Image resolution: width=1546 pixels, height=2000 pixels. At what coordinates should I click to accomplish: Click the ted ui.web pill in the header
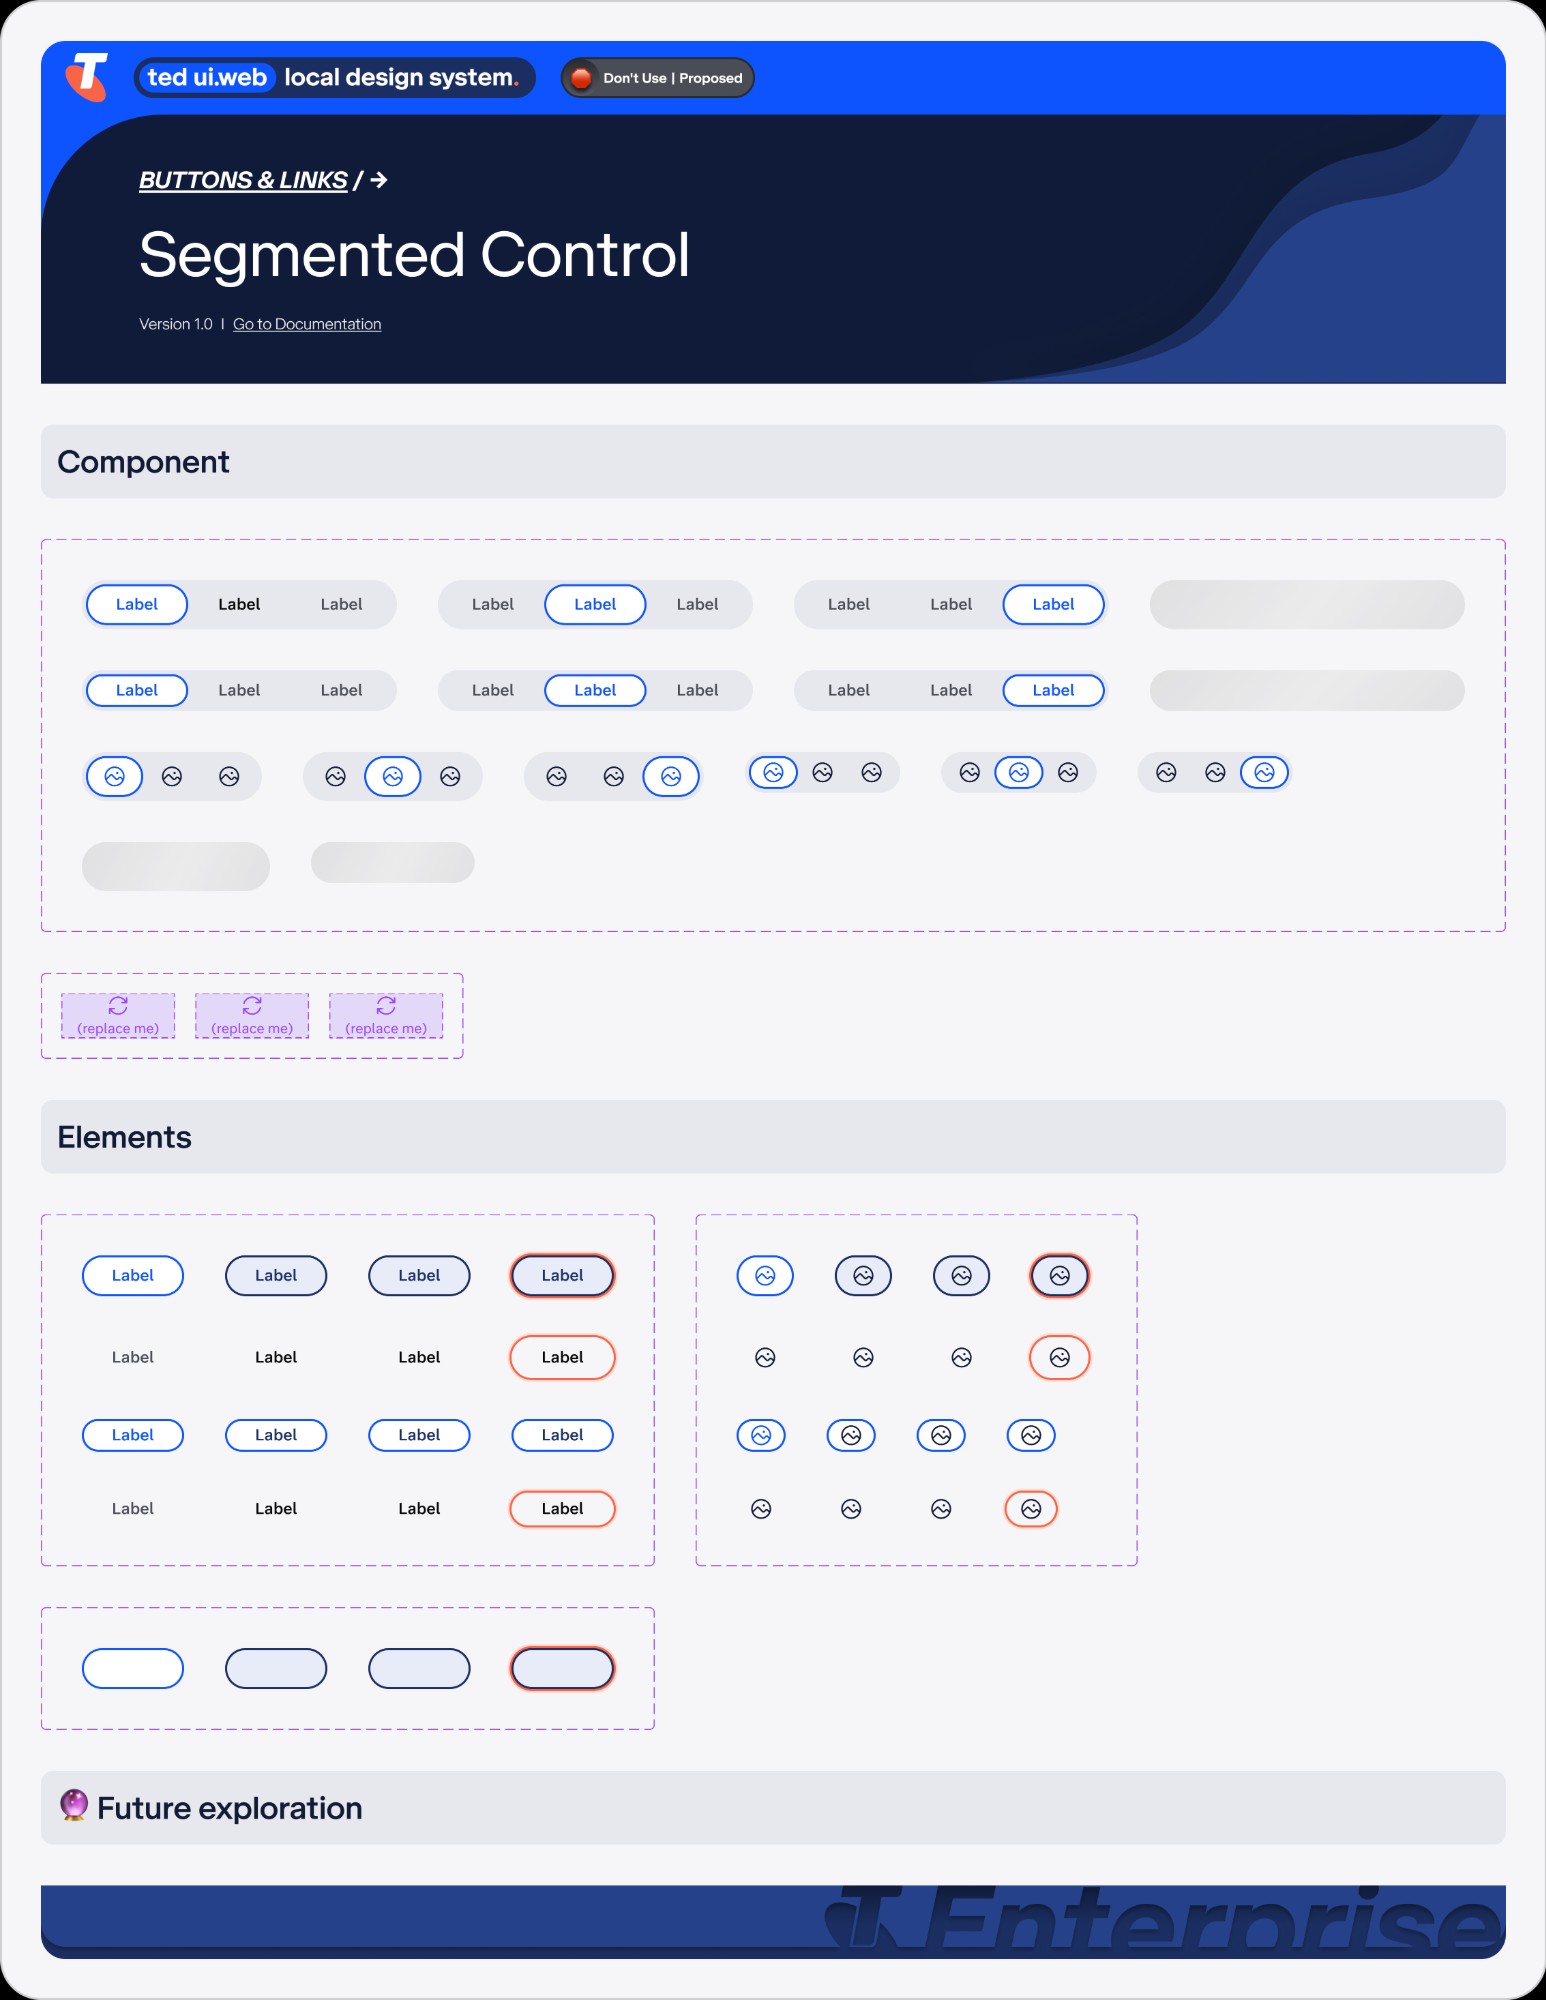click(x=206, y=77)
